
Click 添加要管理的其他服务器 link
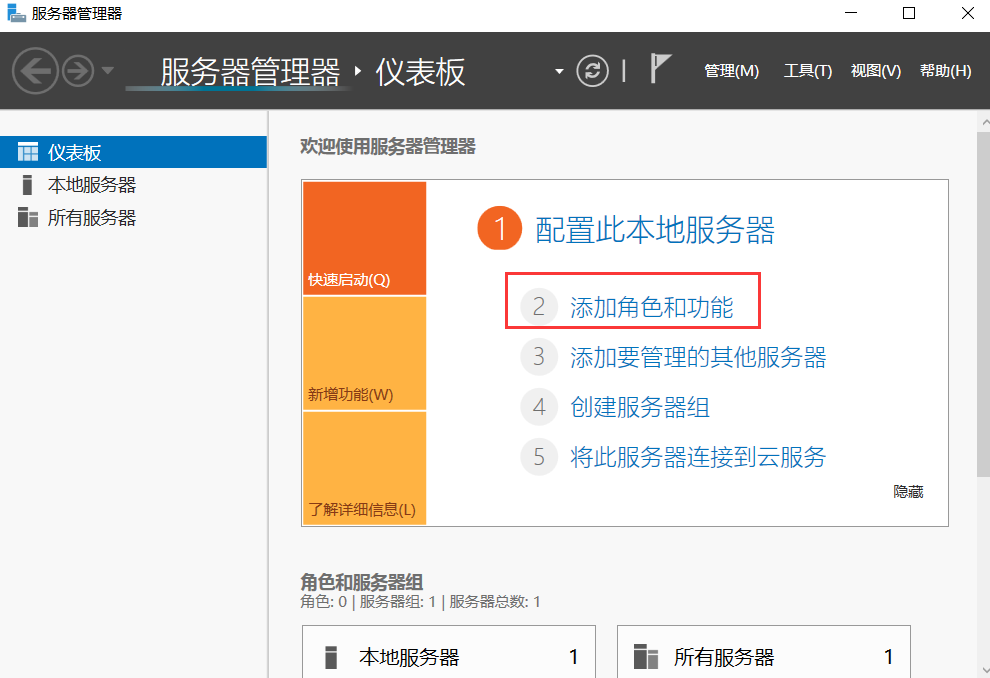tap(698, 357)
